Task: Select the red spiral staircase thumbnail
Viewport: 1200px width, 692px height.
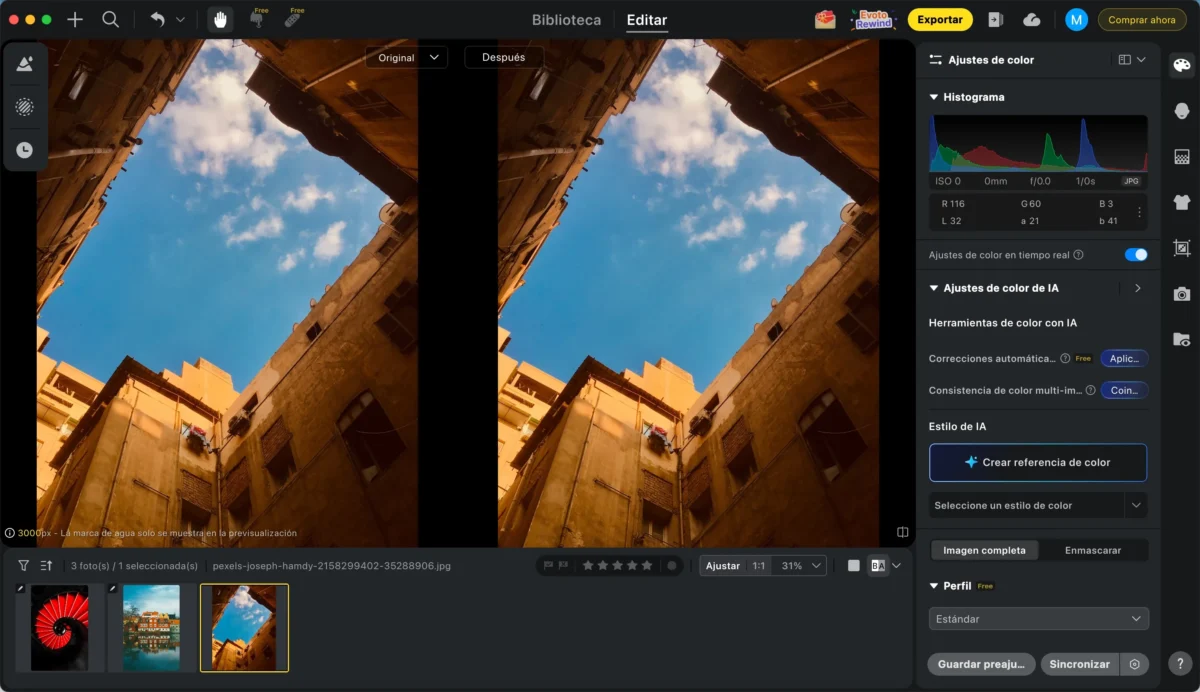Action: coord(60,627)
